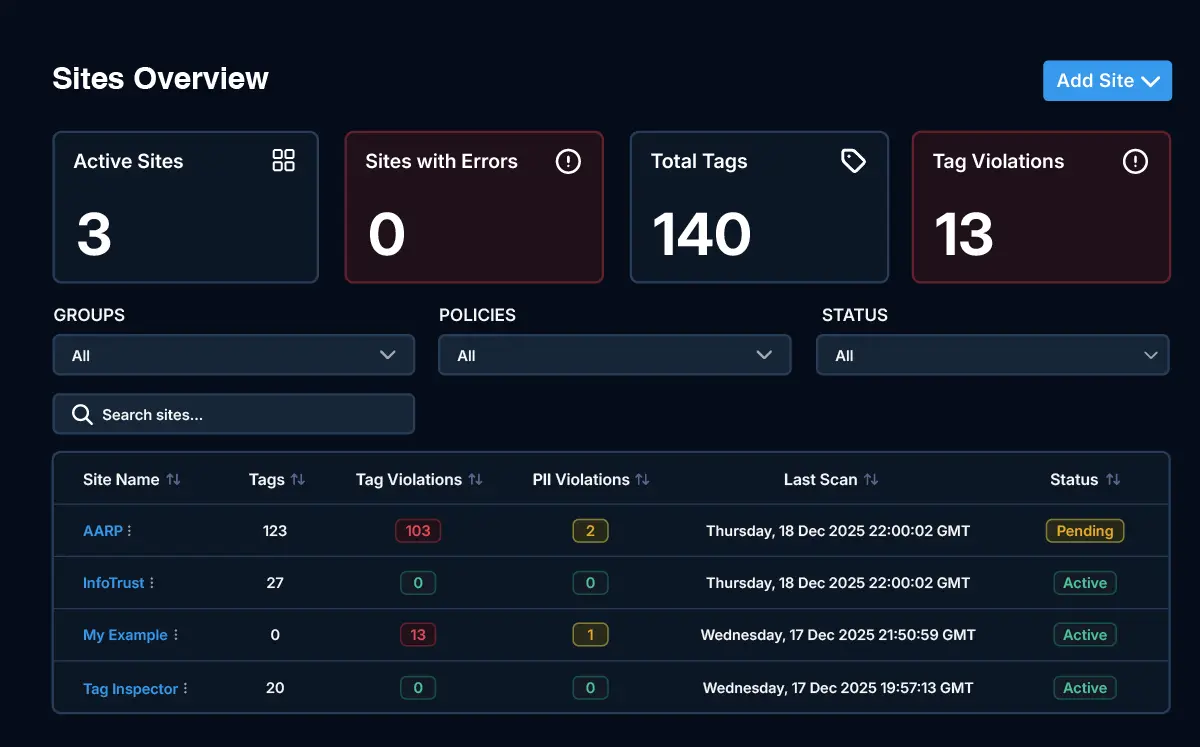1200x747 pixels.
Task: Click the red 103 tag violations badge
Action: (418, 531)
